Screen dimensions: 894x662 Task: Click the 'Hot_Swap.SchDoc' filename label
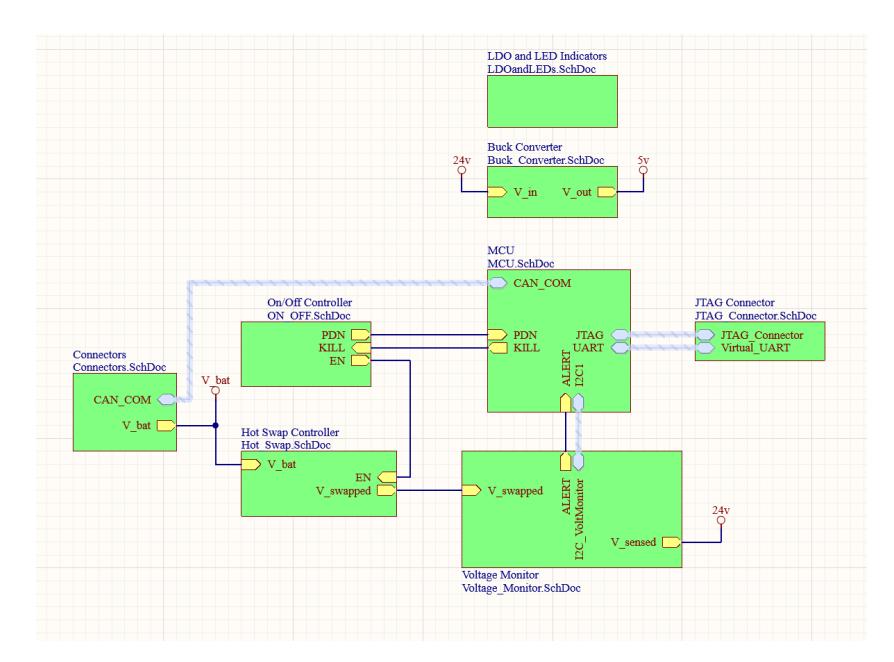(x=286, y=445)
